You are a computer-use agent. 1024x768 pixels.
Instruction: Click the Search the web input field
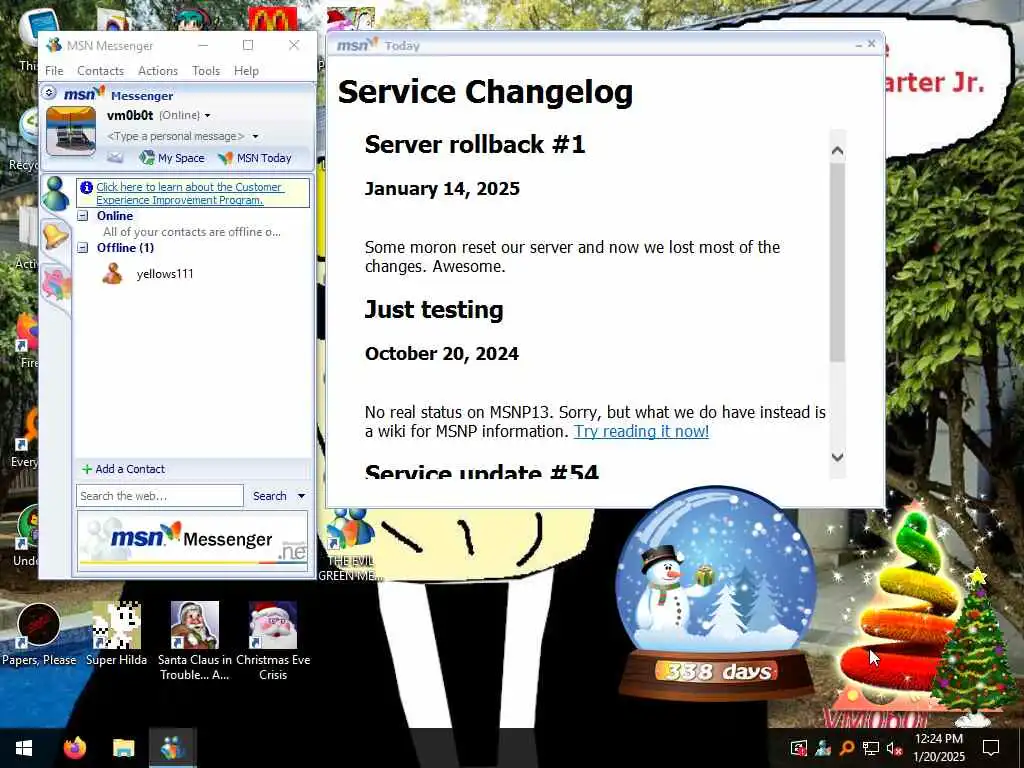(160, 496)
